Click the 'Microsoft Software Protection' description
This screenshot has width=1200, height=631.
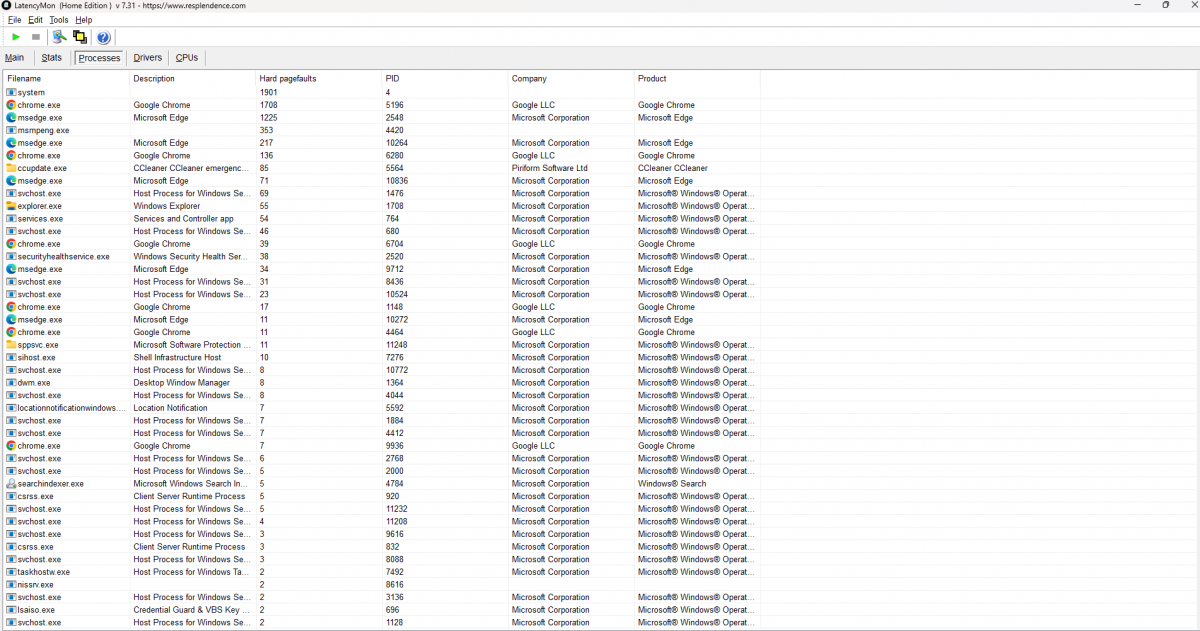tap(190, 344)
